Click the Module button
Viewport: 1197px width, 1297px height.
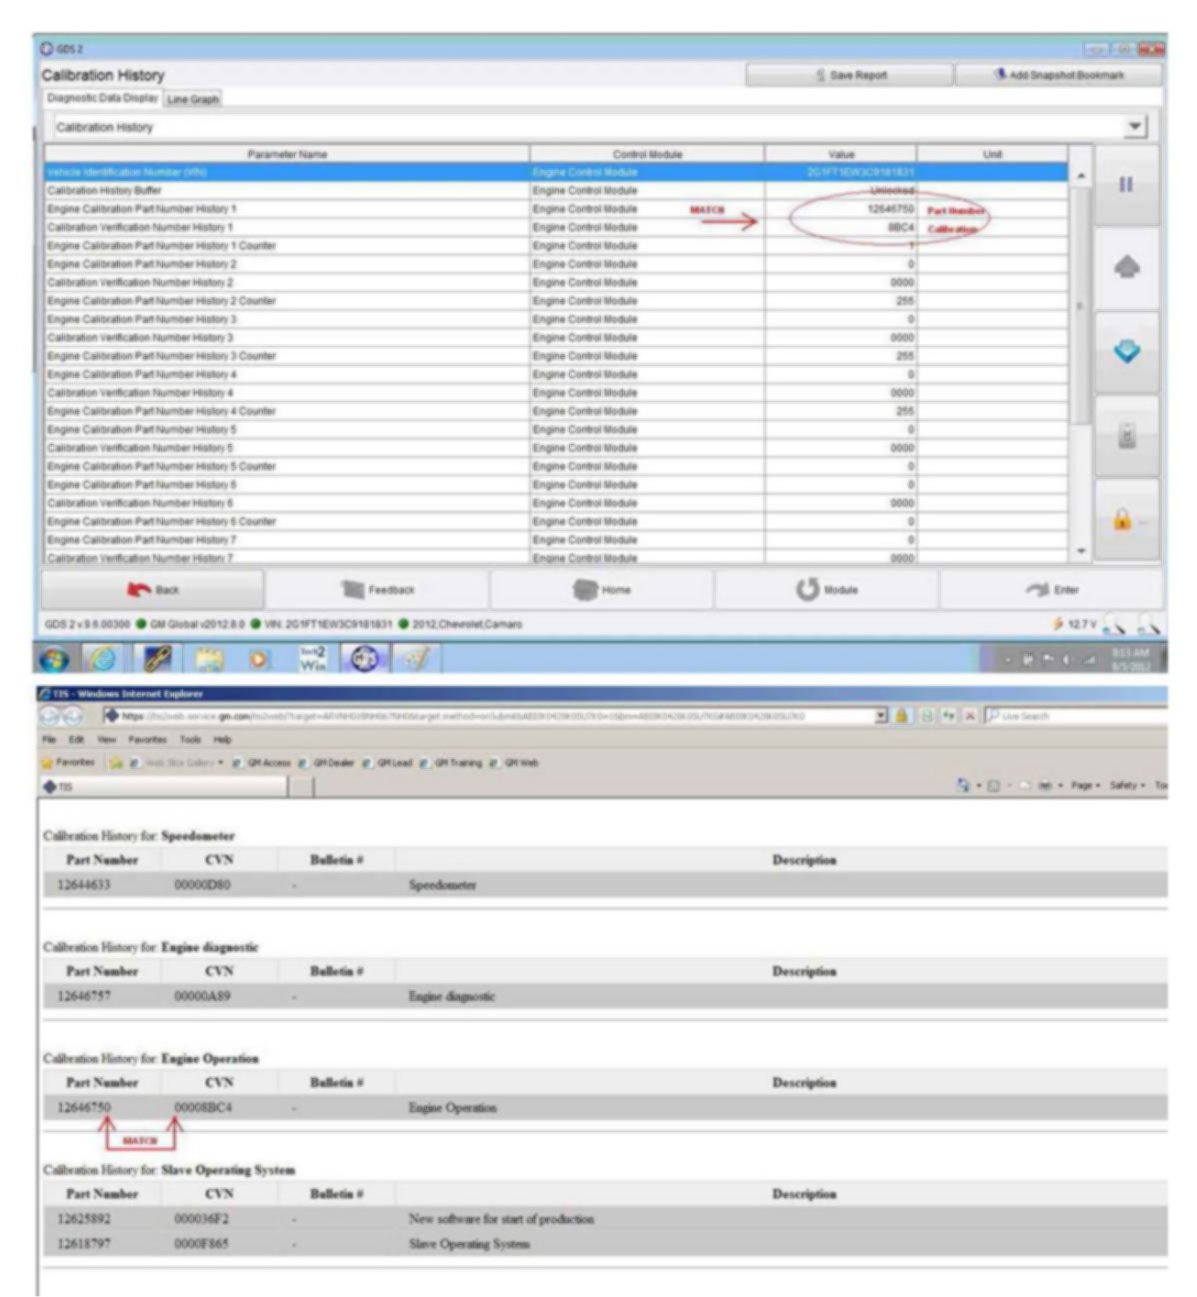[x=827, y=590]
